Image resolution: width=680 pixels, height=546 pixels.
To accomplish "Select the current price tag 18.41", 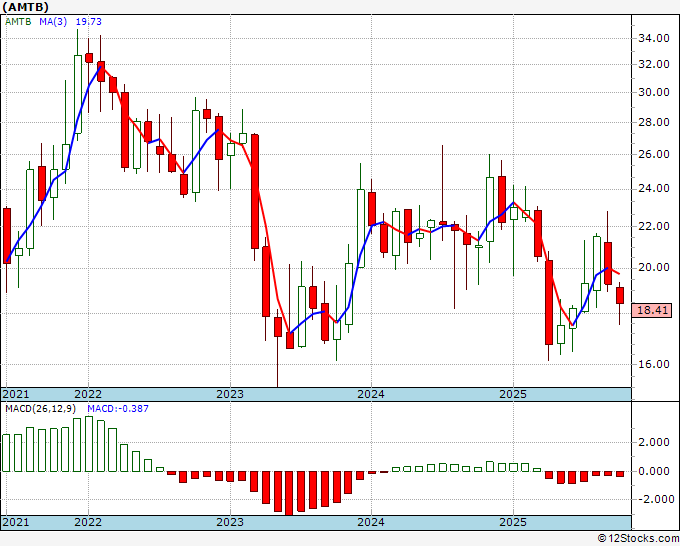I will coord(652,311).
